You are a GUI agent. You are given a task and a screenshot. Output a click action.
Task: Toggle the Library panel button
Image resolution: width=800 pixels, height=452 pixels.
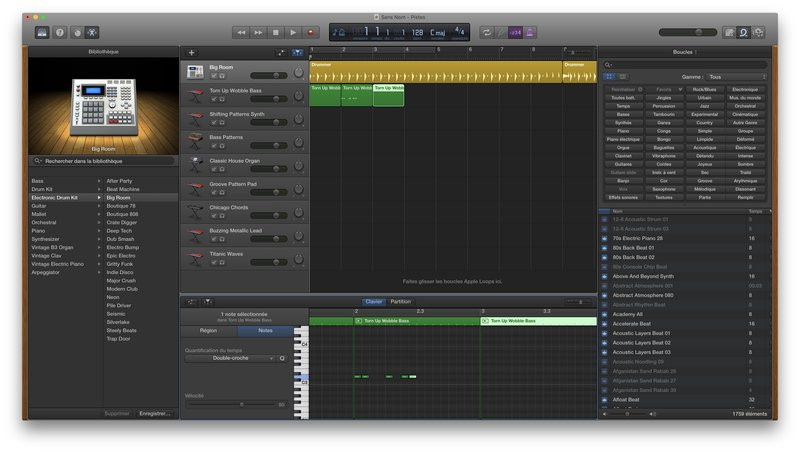tap(42, 33)
